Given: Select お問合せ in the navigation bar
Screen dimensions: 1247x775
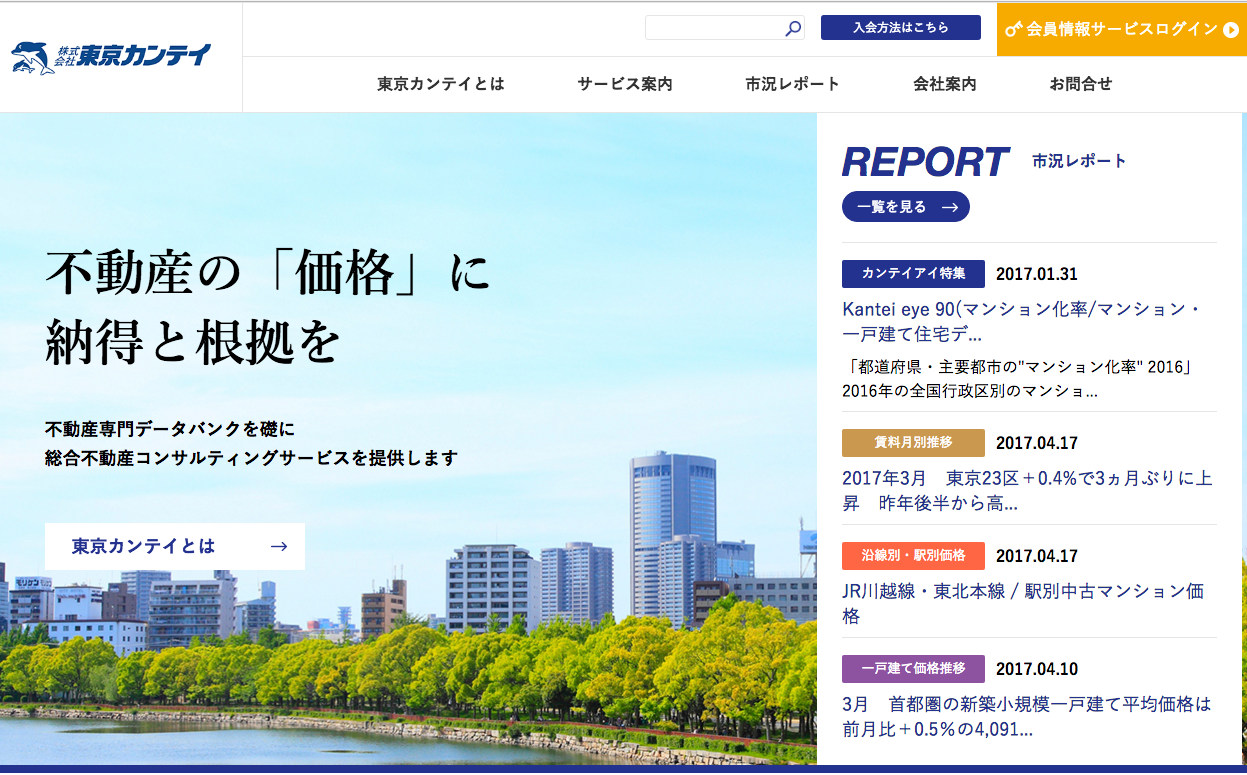Looking at the screenshot, I should click(x=1080, y=84).
